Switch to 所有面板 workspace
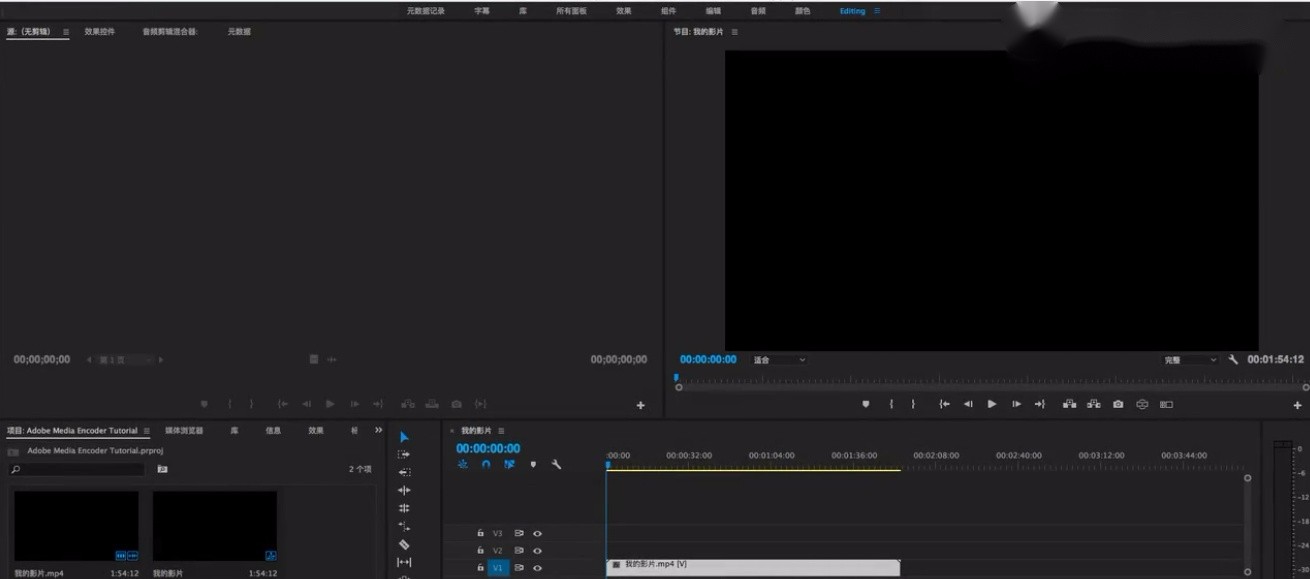 pyautogui.click(x=572, y=11)
